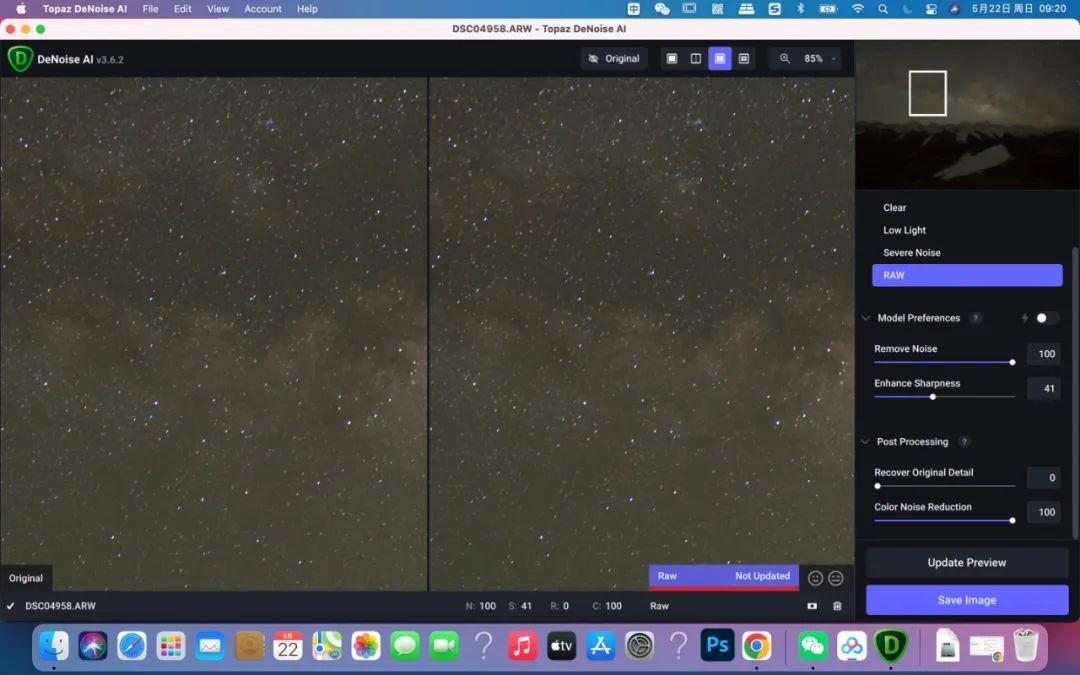Select the DSC04958.ARW file name
This screenshot has height=675, width=1080.
(61, 606)
